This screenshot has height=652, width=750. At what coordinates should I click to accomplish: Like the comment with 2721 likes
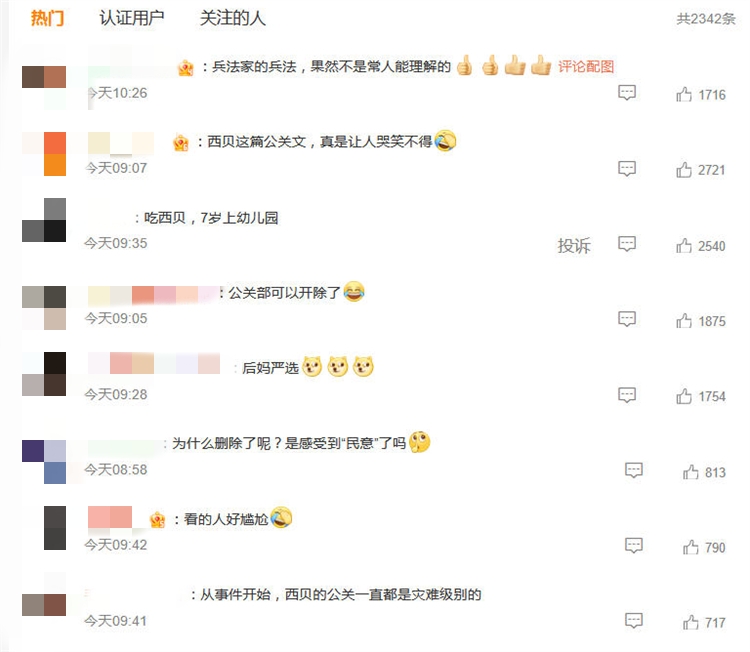684,169
